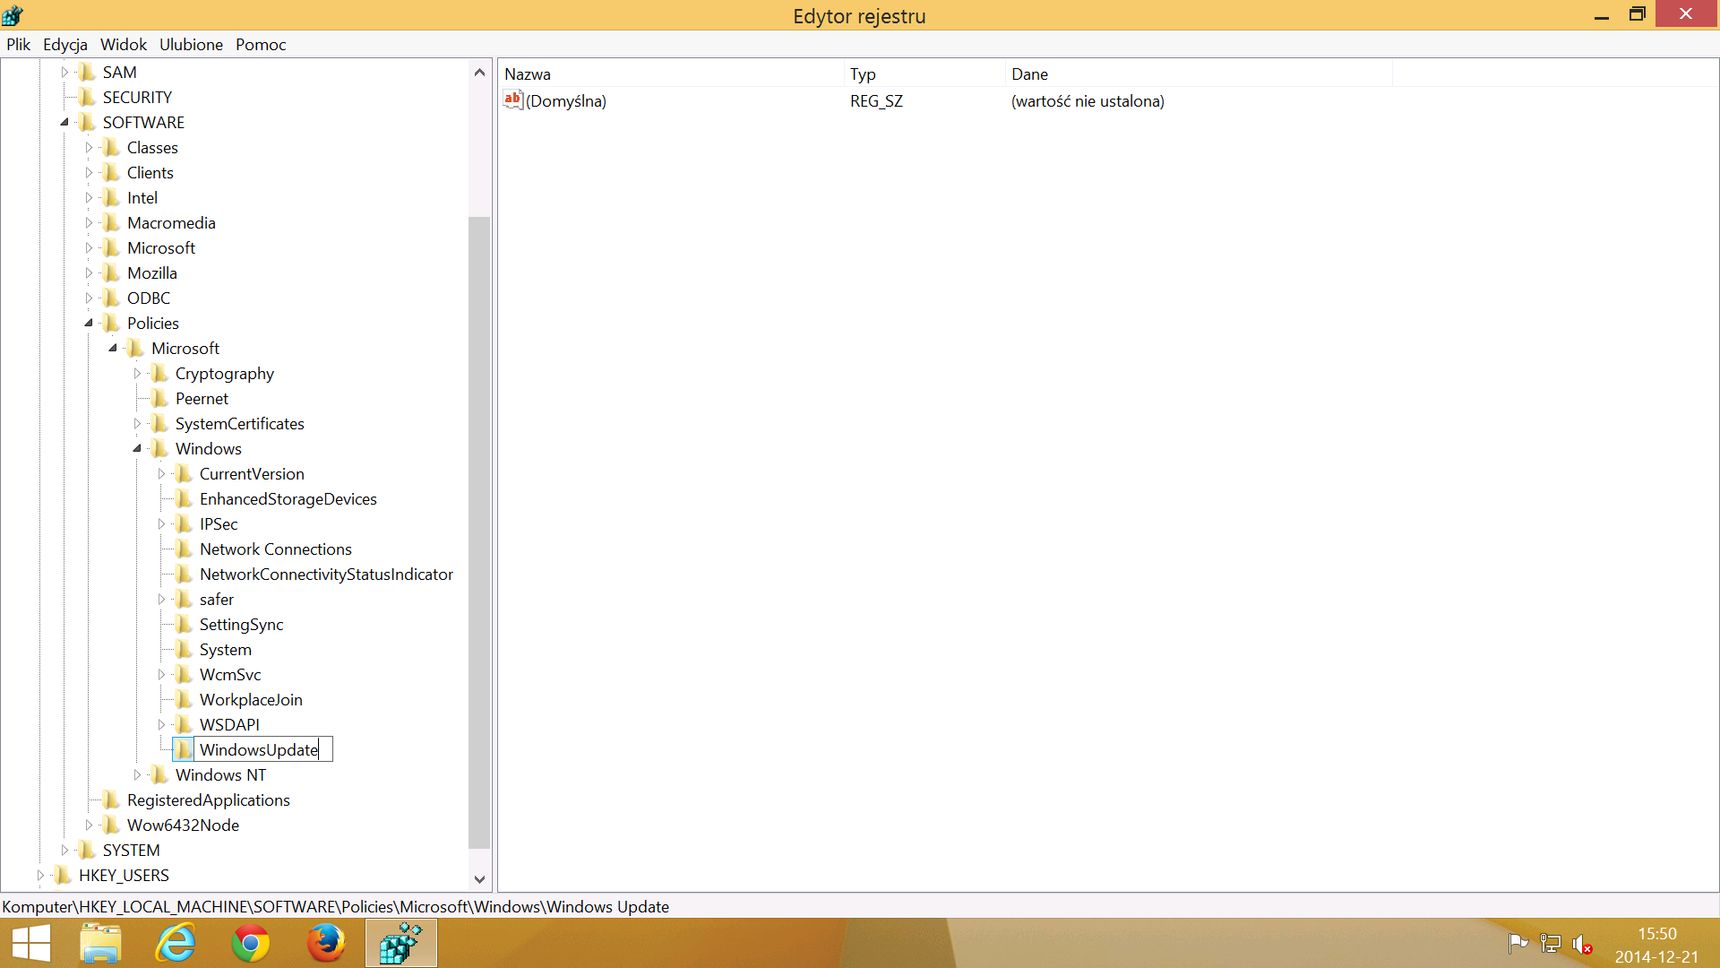This screenshot has height=968, width=1720.
Task: Collapse the Policies key
Action: (x=88, y=323)
